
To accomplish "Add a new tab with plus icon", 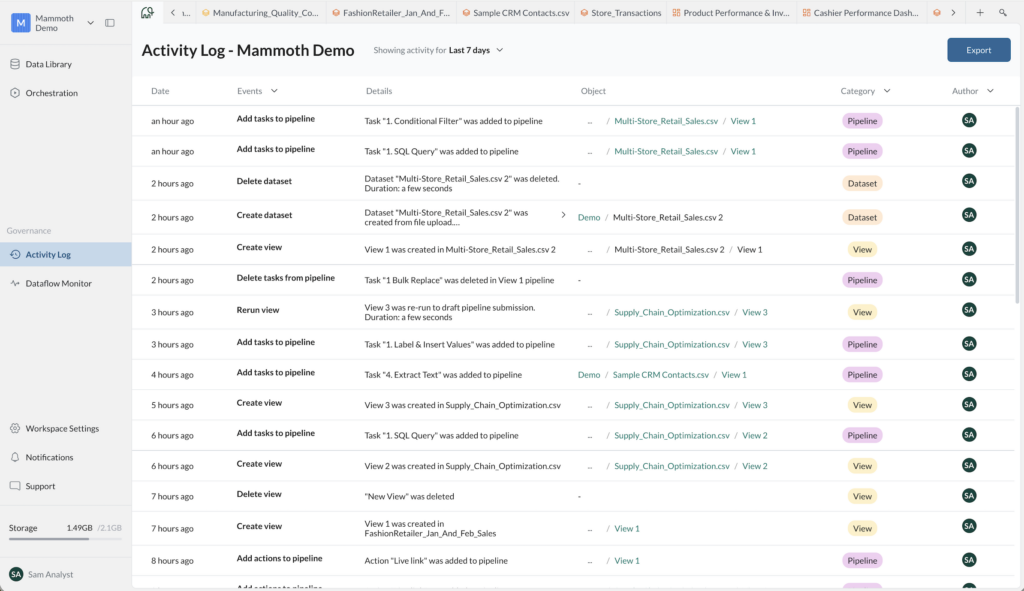I will click(979, 13).
